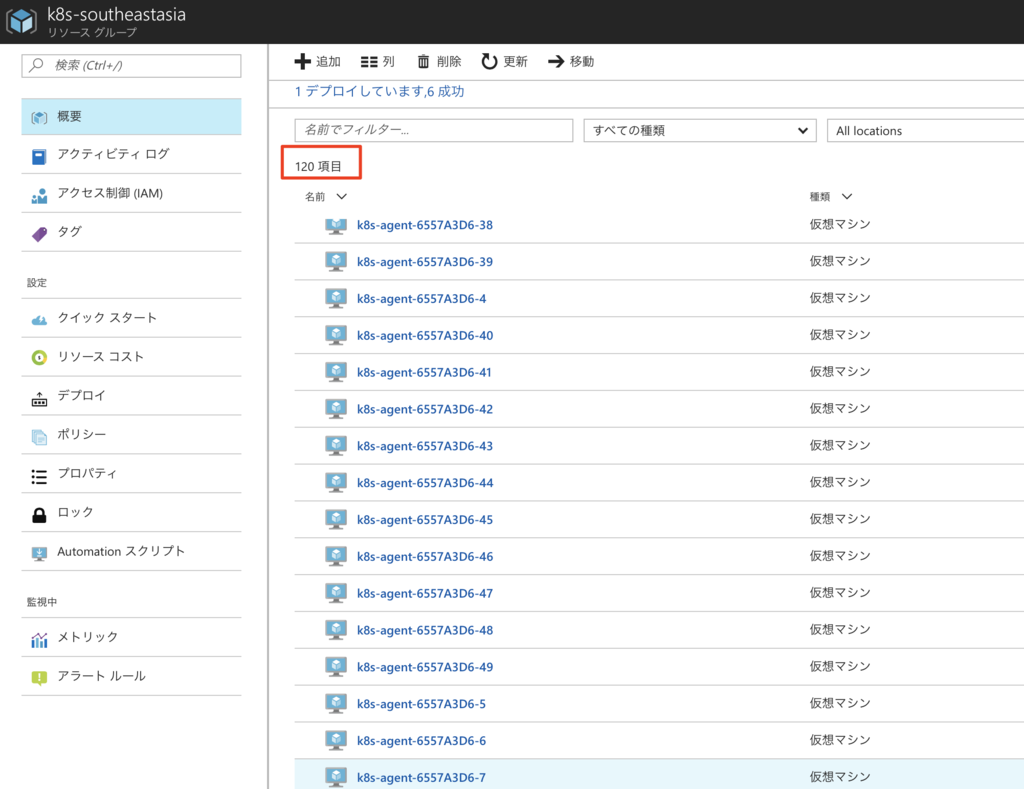1024x789 pixels.
Task: Click the 削除 button label
Action: 449,61
